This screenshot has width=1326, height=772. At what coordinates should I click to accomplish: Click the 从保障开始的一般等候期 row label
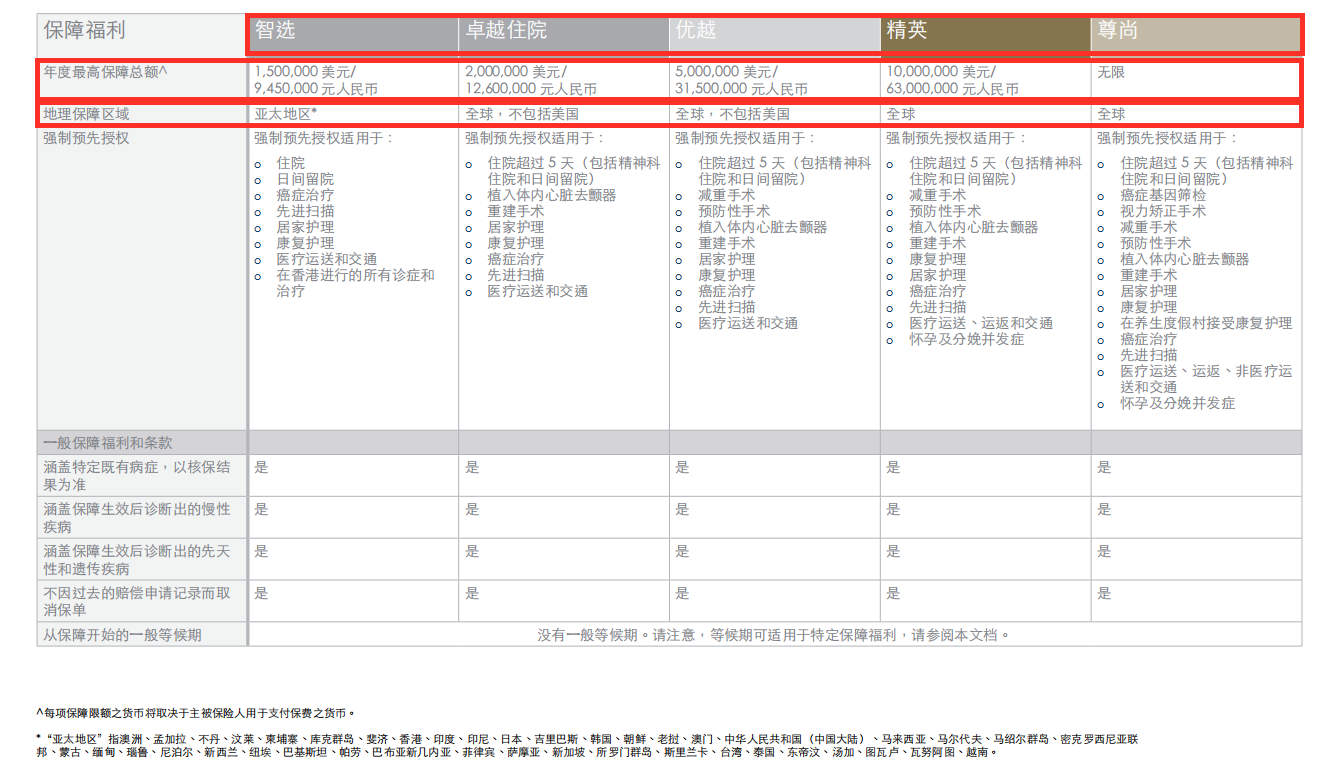pyautogui.click(x=122, y=635)
